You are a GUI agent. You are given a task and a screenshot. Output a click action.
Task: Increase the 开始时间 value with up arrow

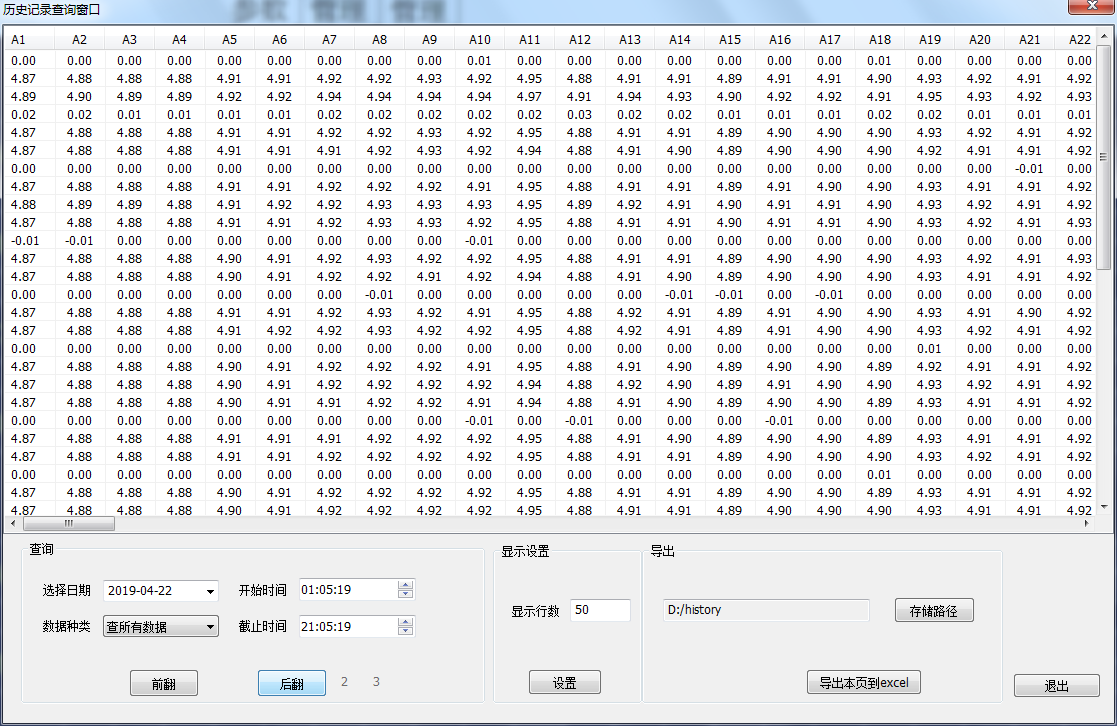pyautogui.click(x=405, y=585)
